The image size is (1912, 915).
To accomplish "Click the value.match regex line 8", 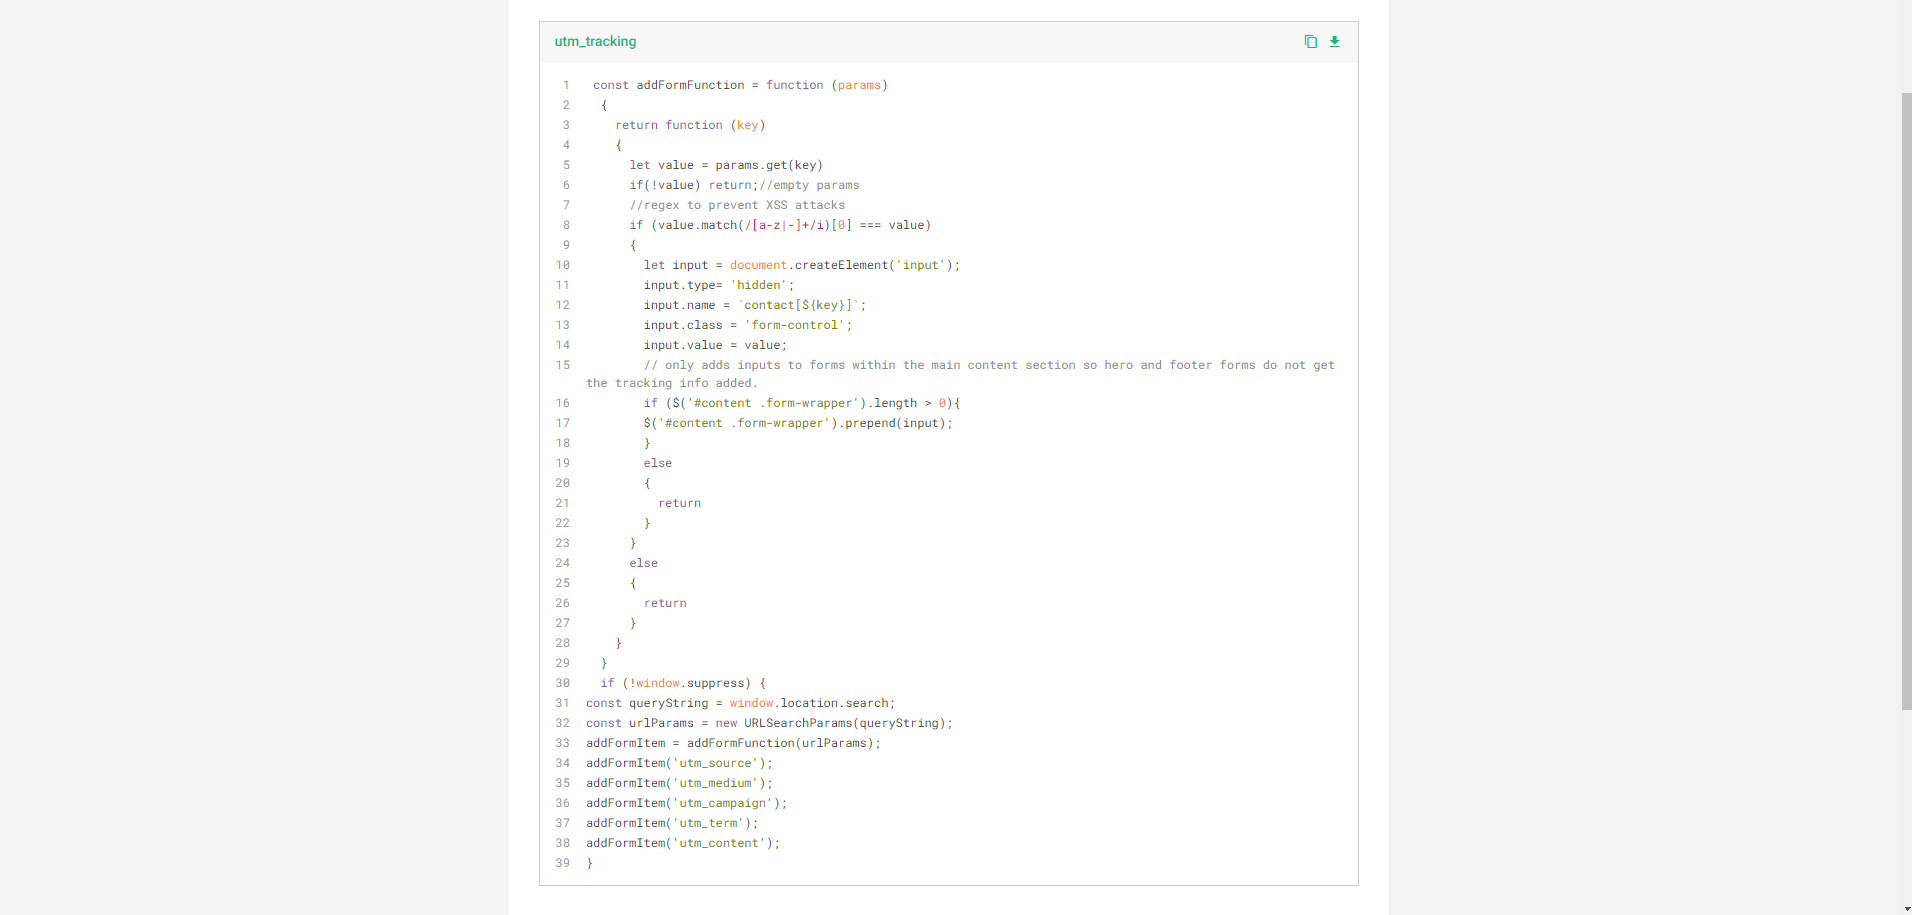I will [x=780, y=225].
